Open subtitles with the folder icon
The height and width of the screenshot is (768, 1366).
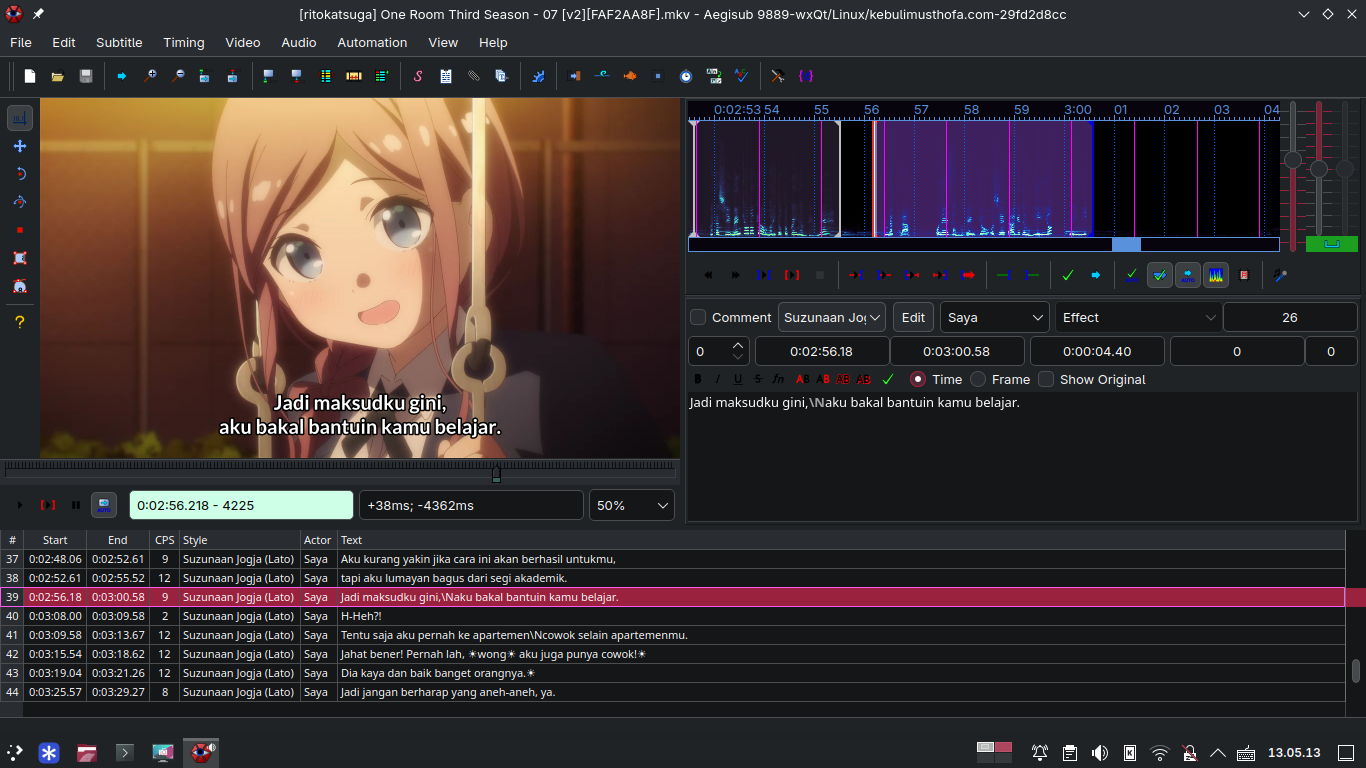click(x=58, y=76)
